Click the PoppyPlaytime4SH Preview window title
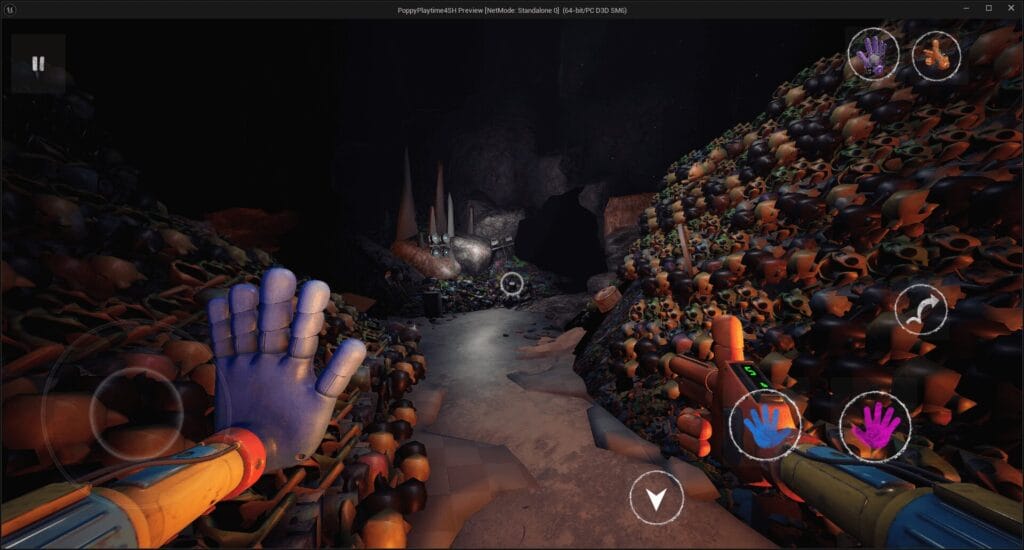The height and width of the screenshot is (550, 1024). (x=511, y=8)
